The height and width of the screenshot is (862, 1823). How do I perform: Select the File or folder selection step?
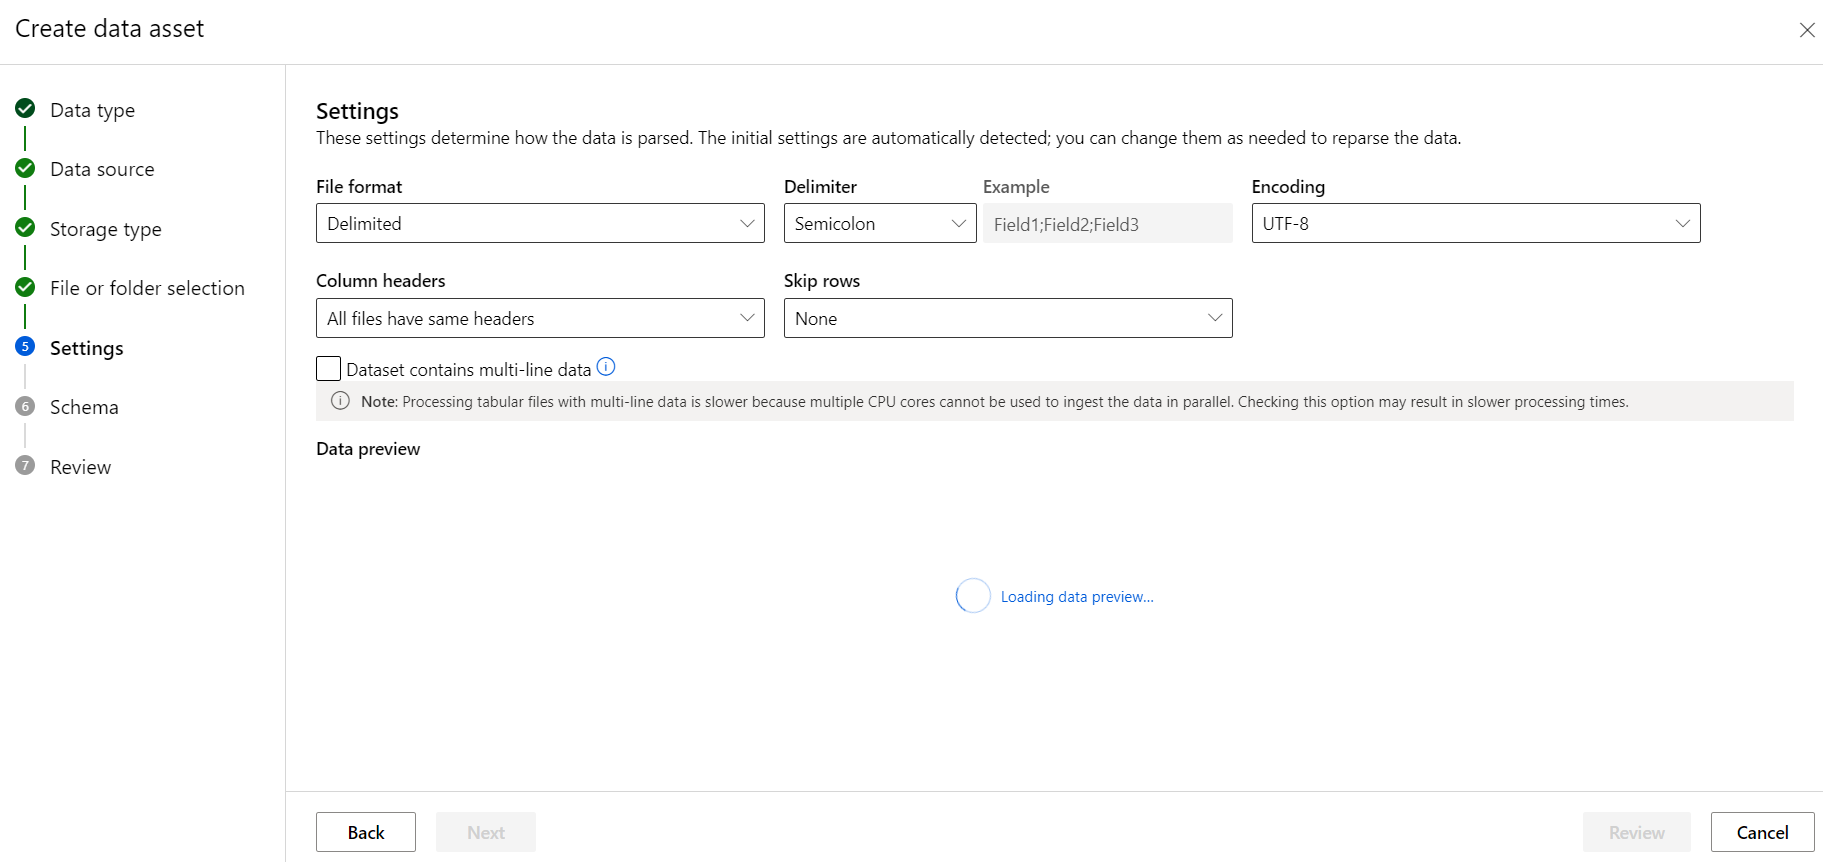[x=147, y=288]
